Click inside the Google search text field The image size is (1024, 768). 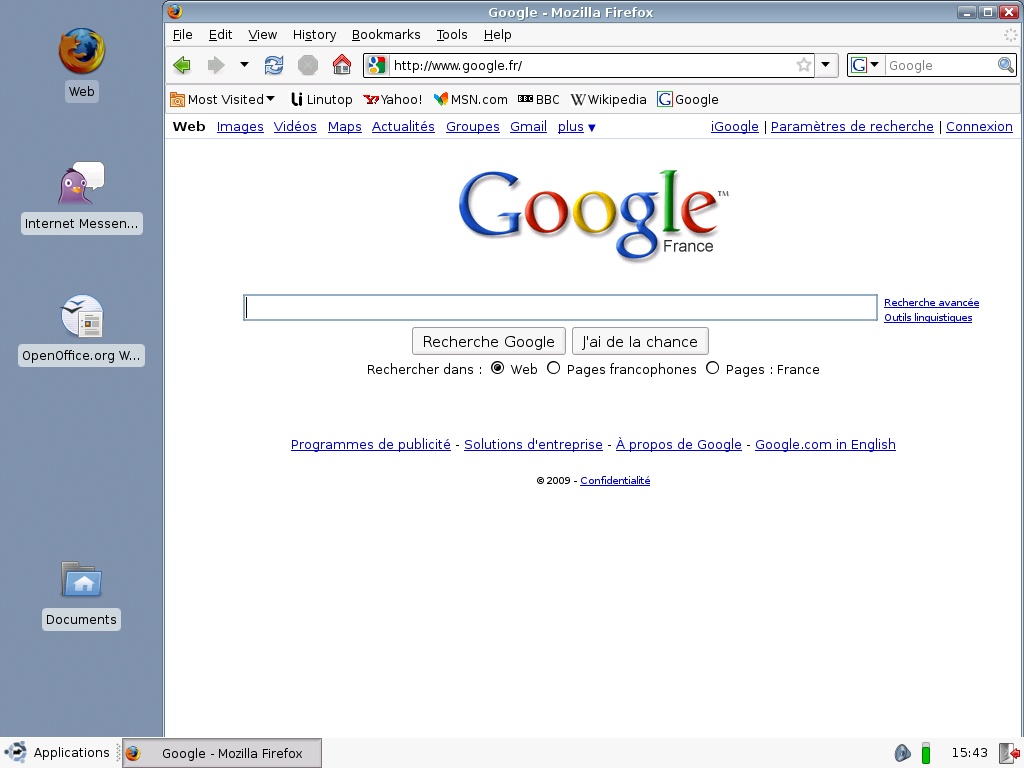560,307
